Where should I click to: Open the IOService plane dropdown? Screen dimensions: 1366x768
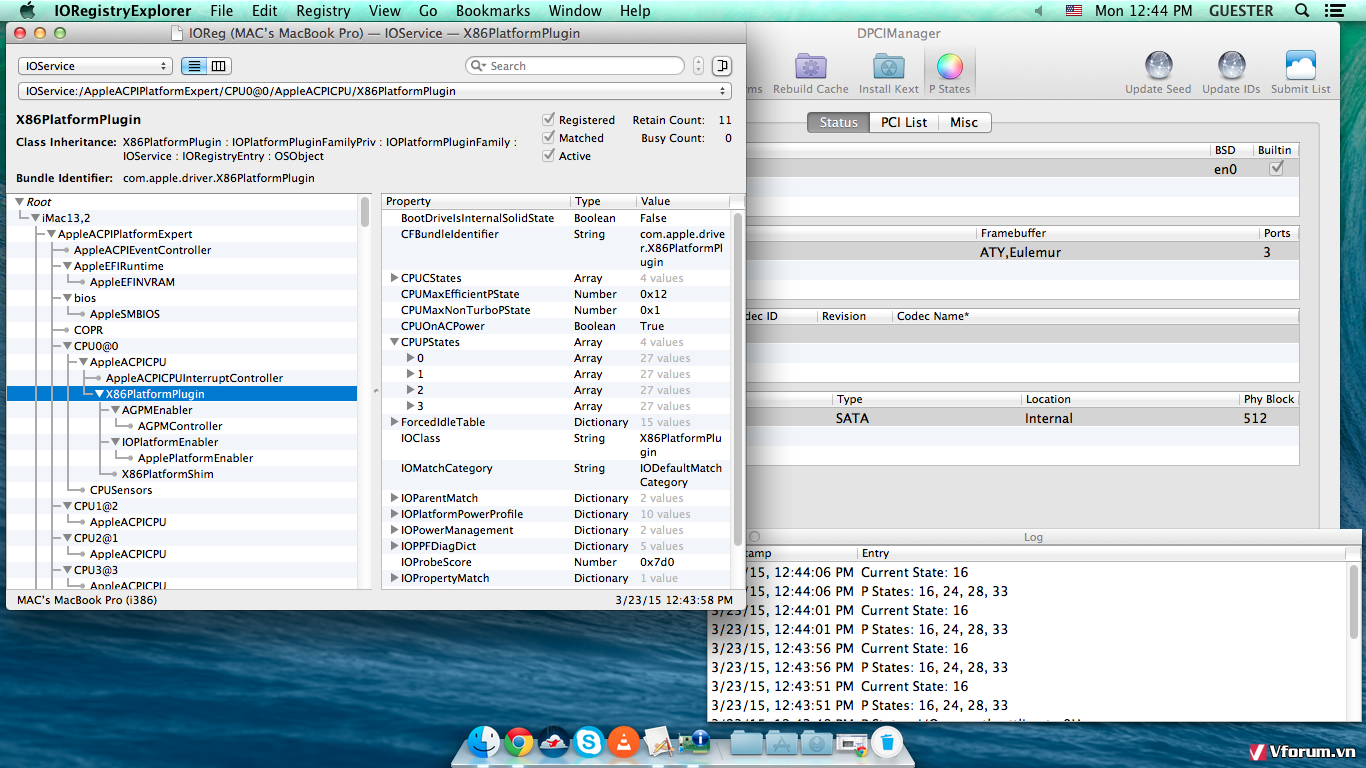click(95, 66)
